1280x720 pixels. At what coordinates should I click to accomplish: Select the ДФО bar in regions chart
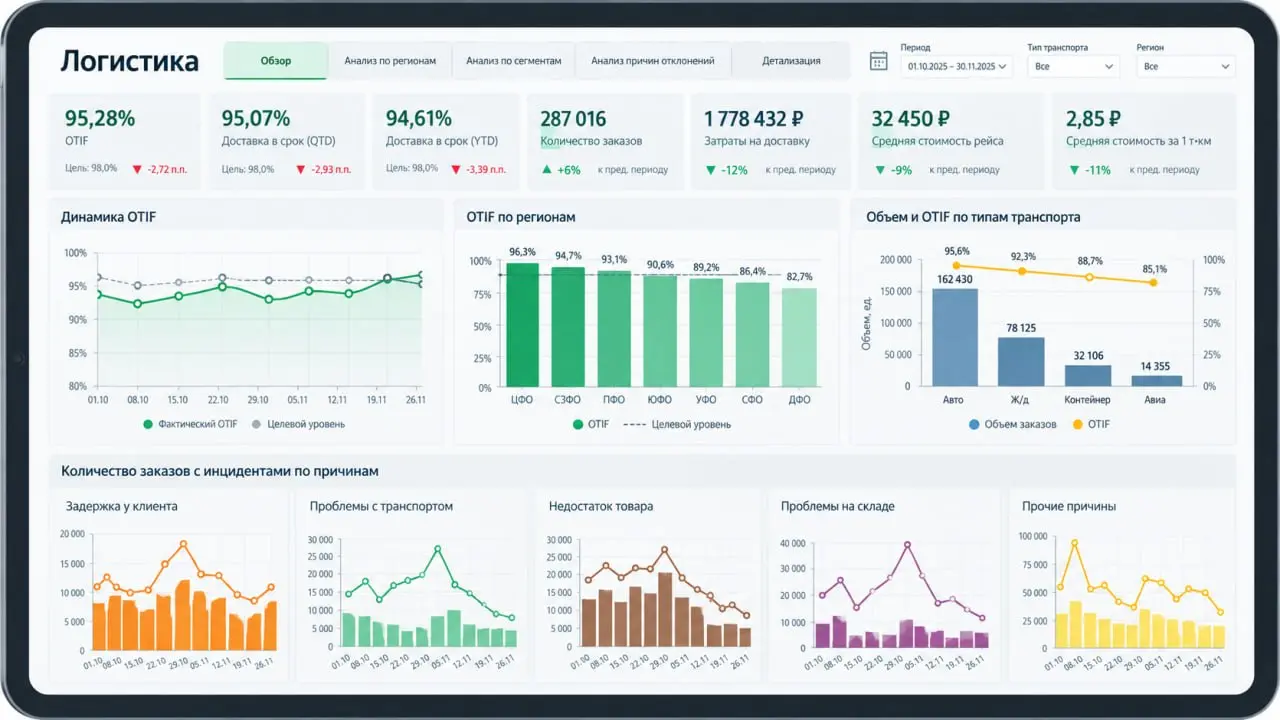point(799,338)
